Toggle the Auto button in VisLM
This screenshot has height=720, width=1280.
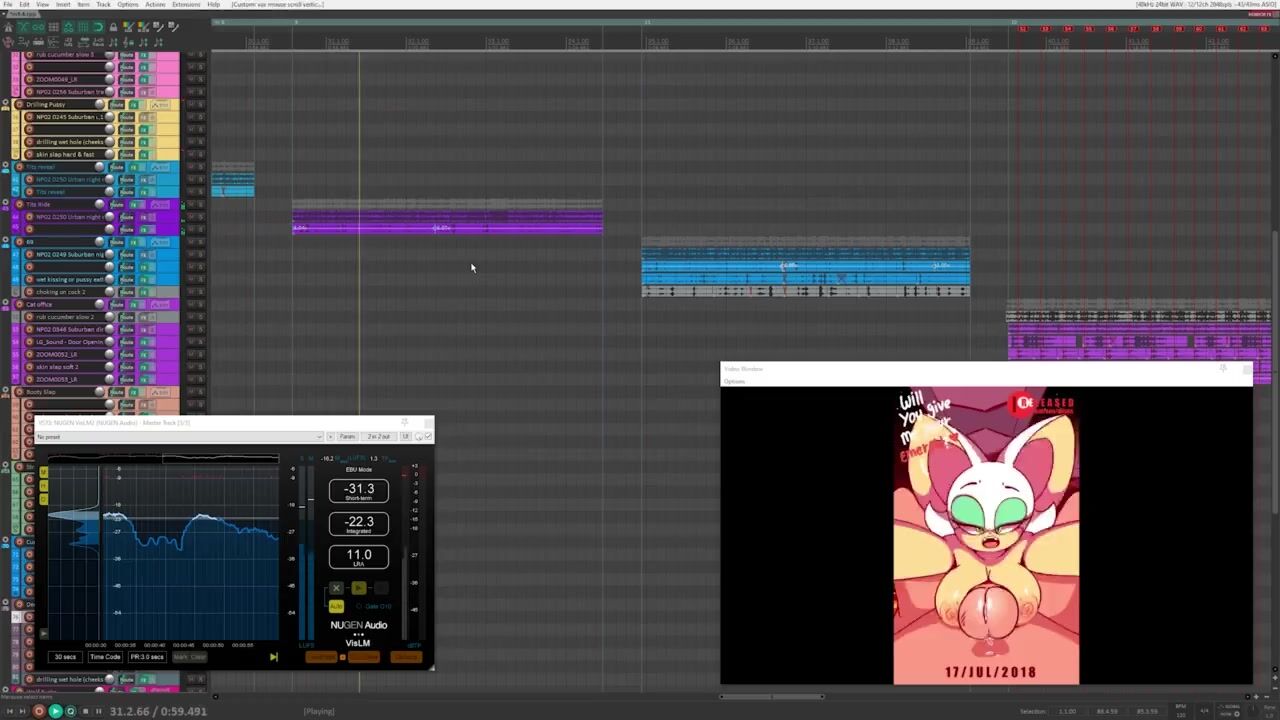(336, 606)
